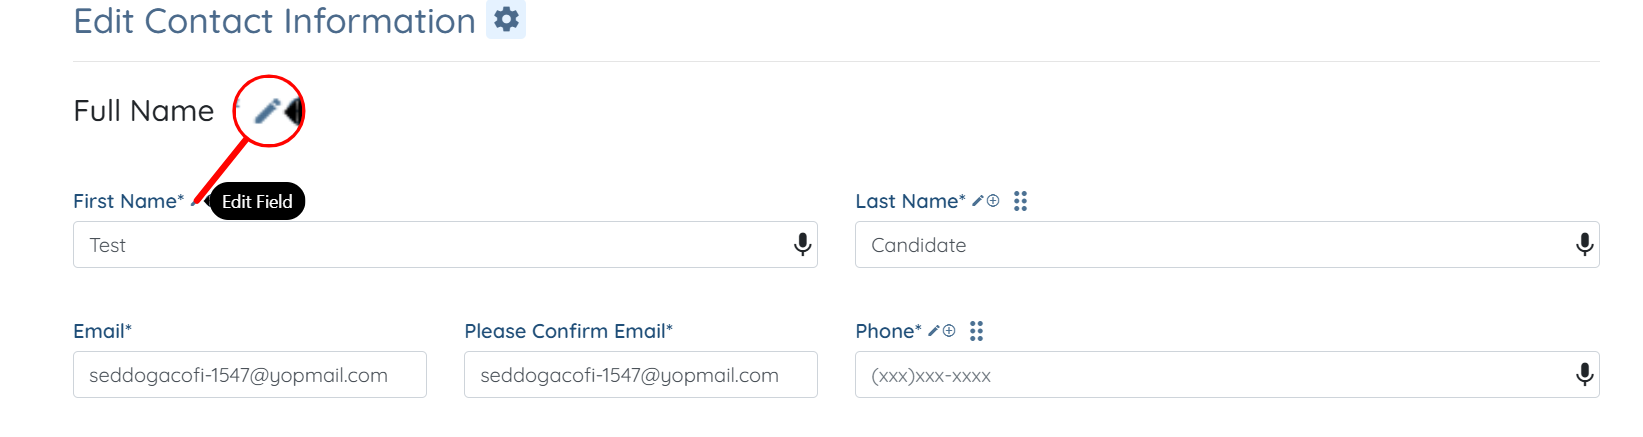Focus the Last Name input containing Candidate
1643x437 pixels.
(x=1227, y=244)
